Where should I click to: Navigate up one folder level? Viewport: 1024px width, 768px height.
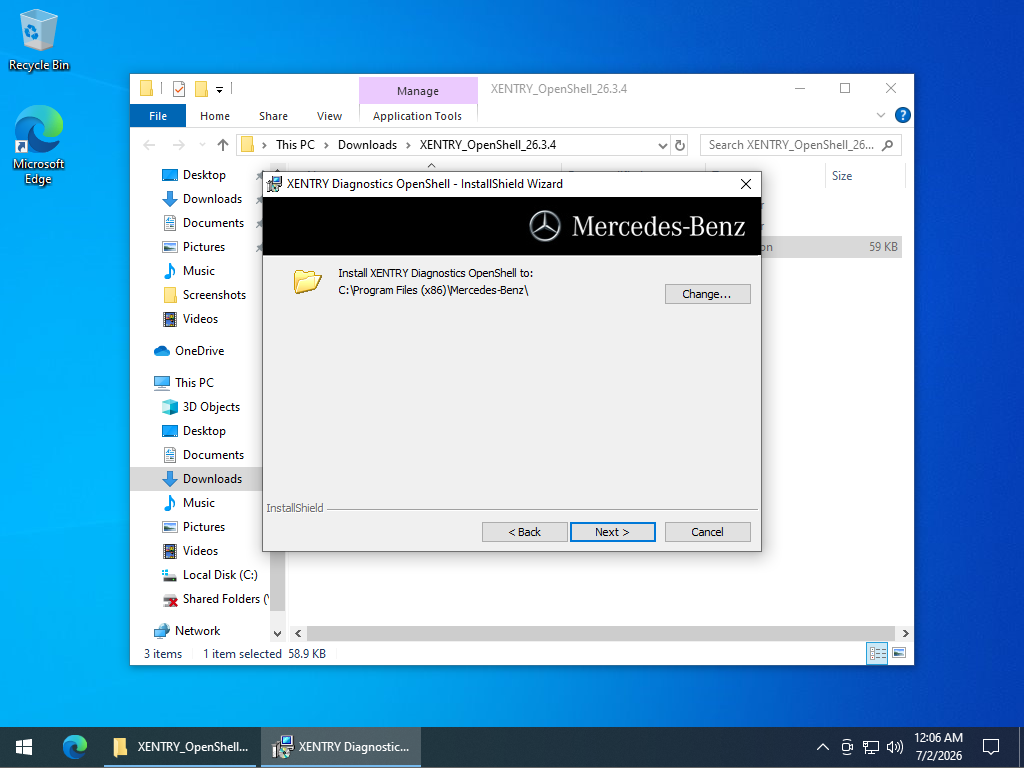pyautogui.click(x=223, y=145)
